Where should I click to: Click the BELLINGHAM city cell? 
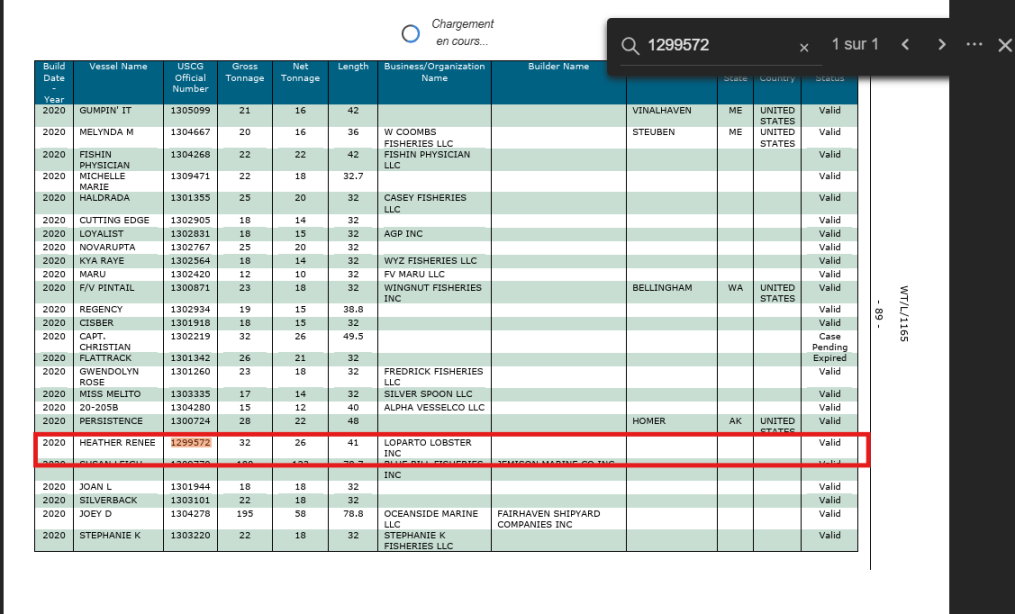point(662,288)
